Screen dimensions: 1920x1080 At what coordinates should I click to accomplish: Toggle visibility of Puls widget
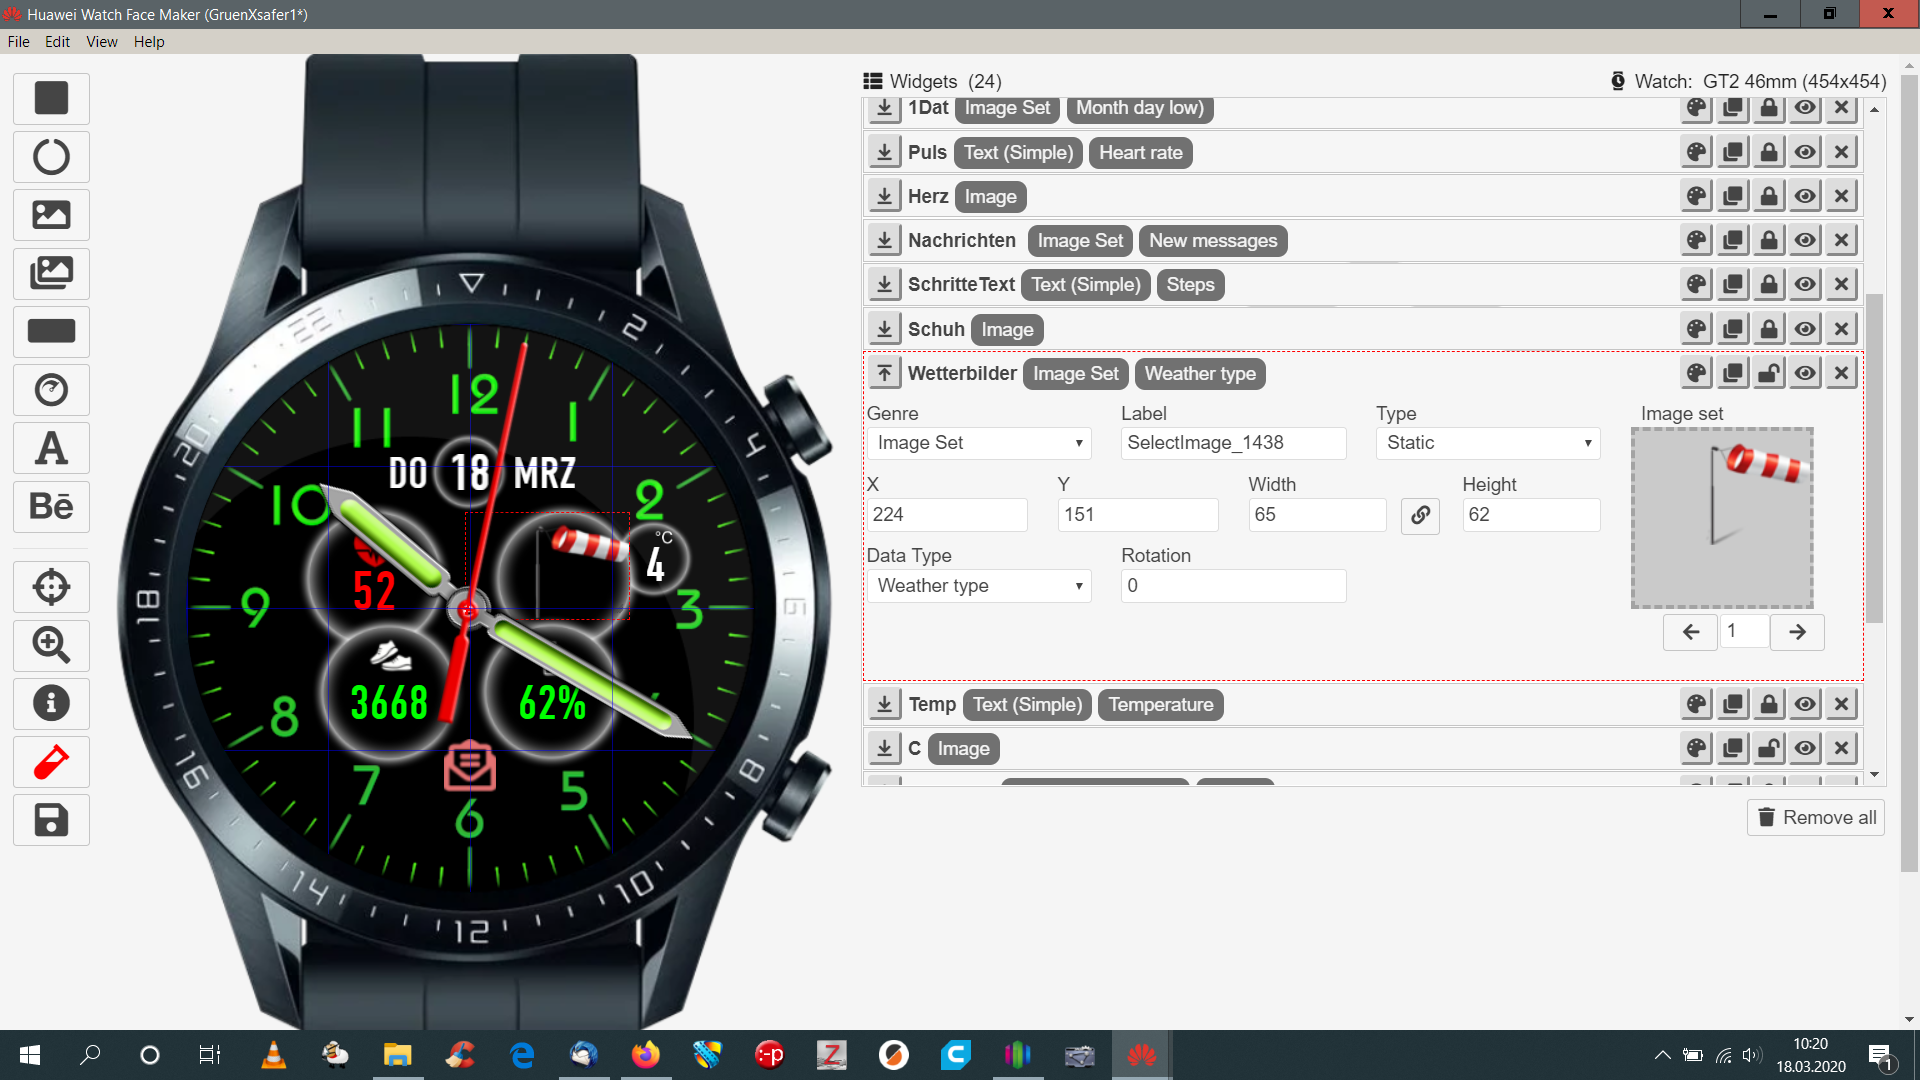point(1805,152)
